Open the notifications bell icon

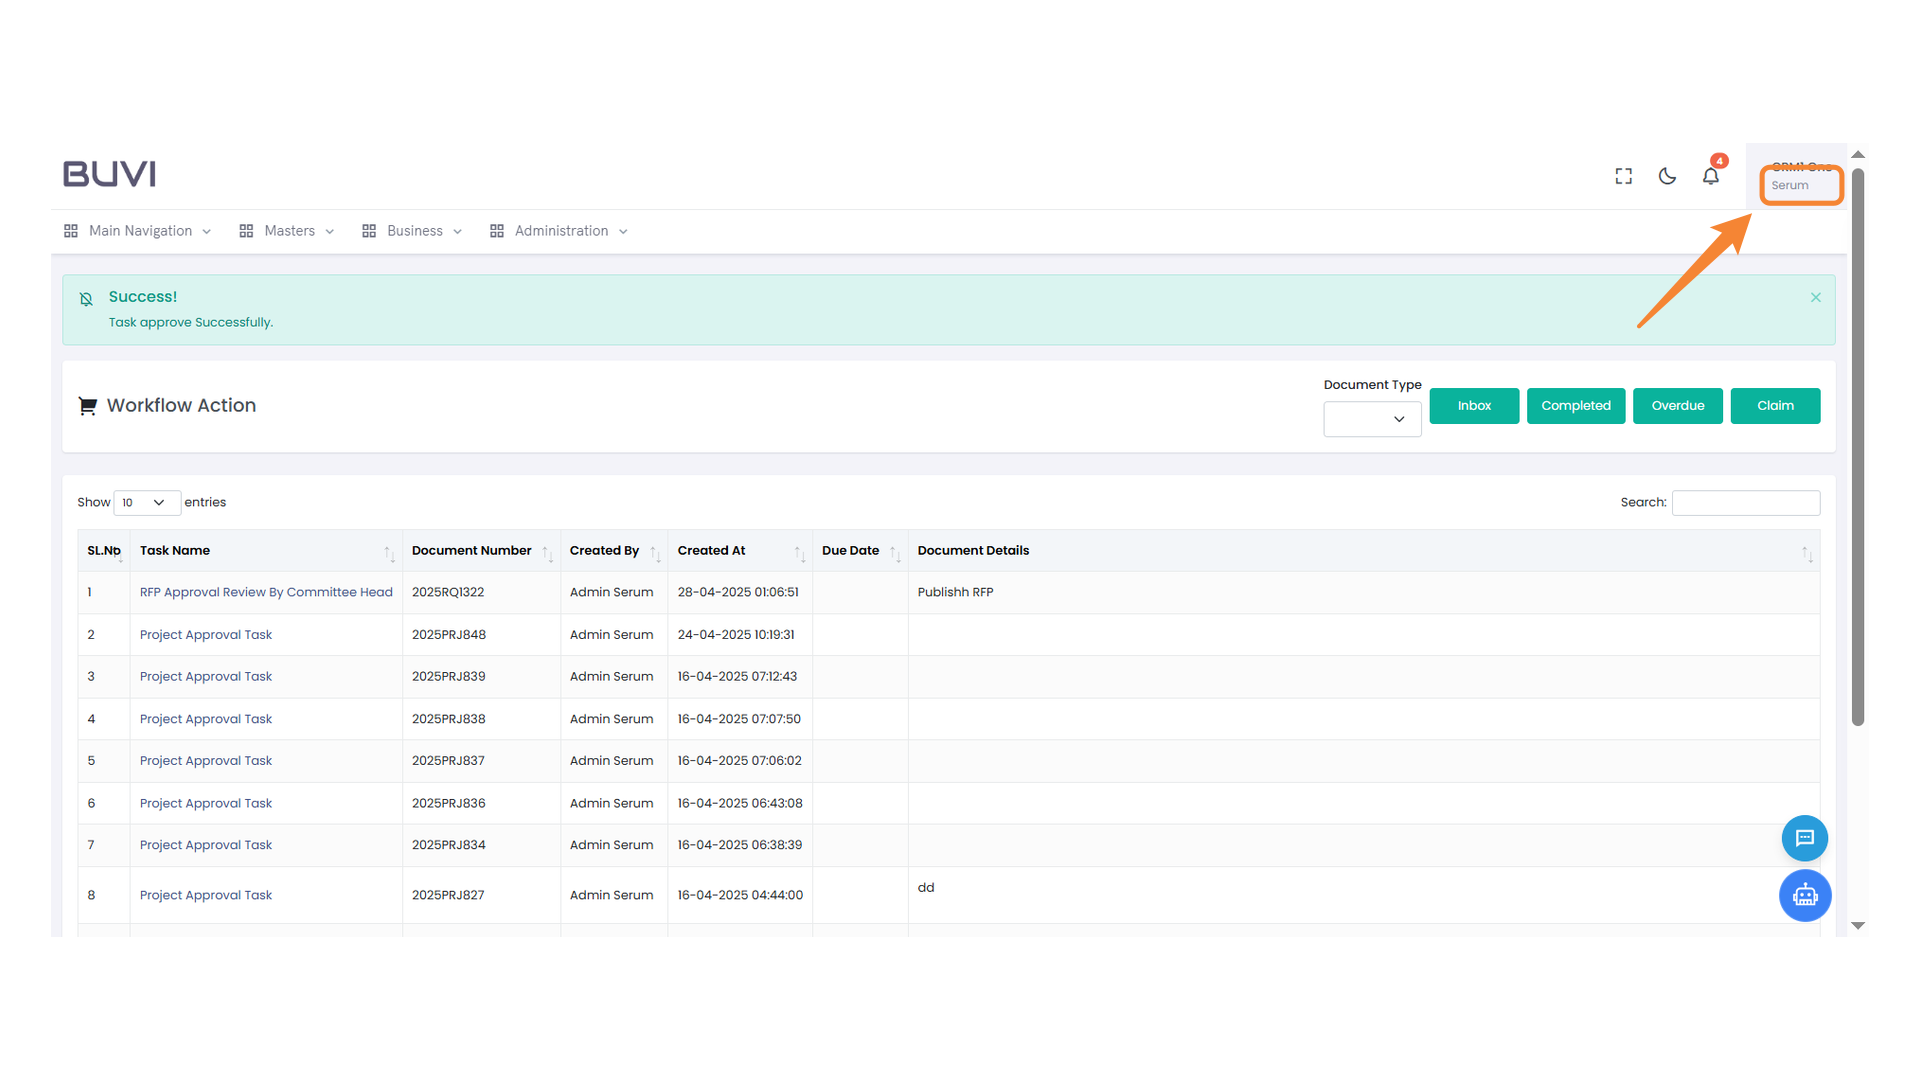(1711, 176)
